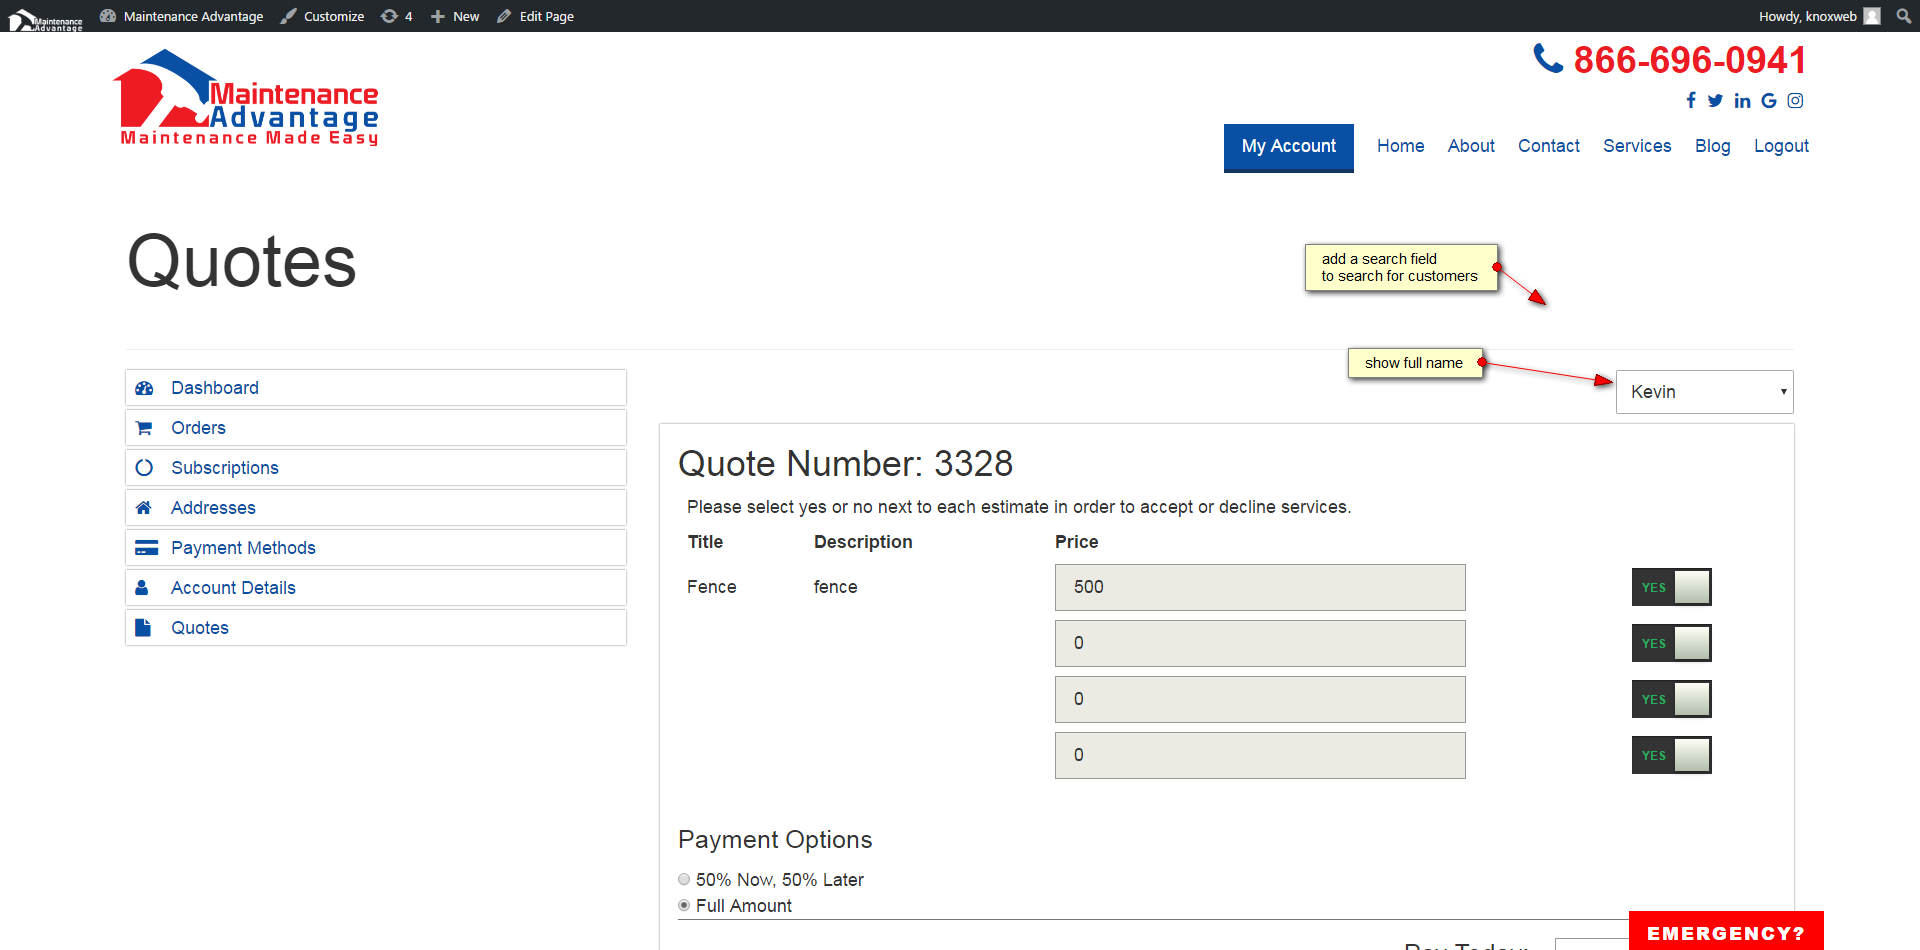Screen dimensions: 1920x950
Task: Click the LinkedIn icon in header
Action: coord(1742,100)
